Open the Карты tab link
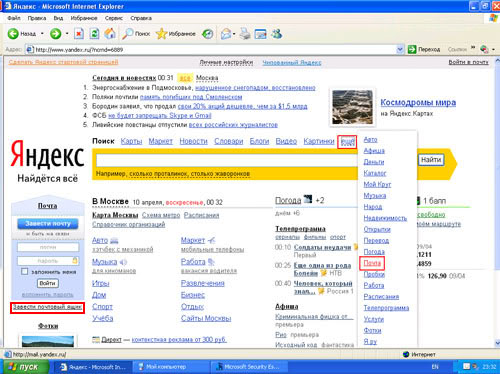This screenshot has width=500, height=374. 131,141
